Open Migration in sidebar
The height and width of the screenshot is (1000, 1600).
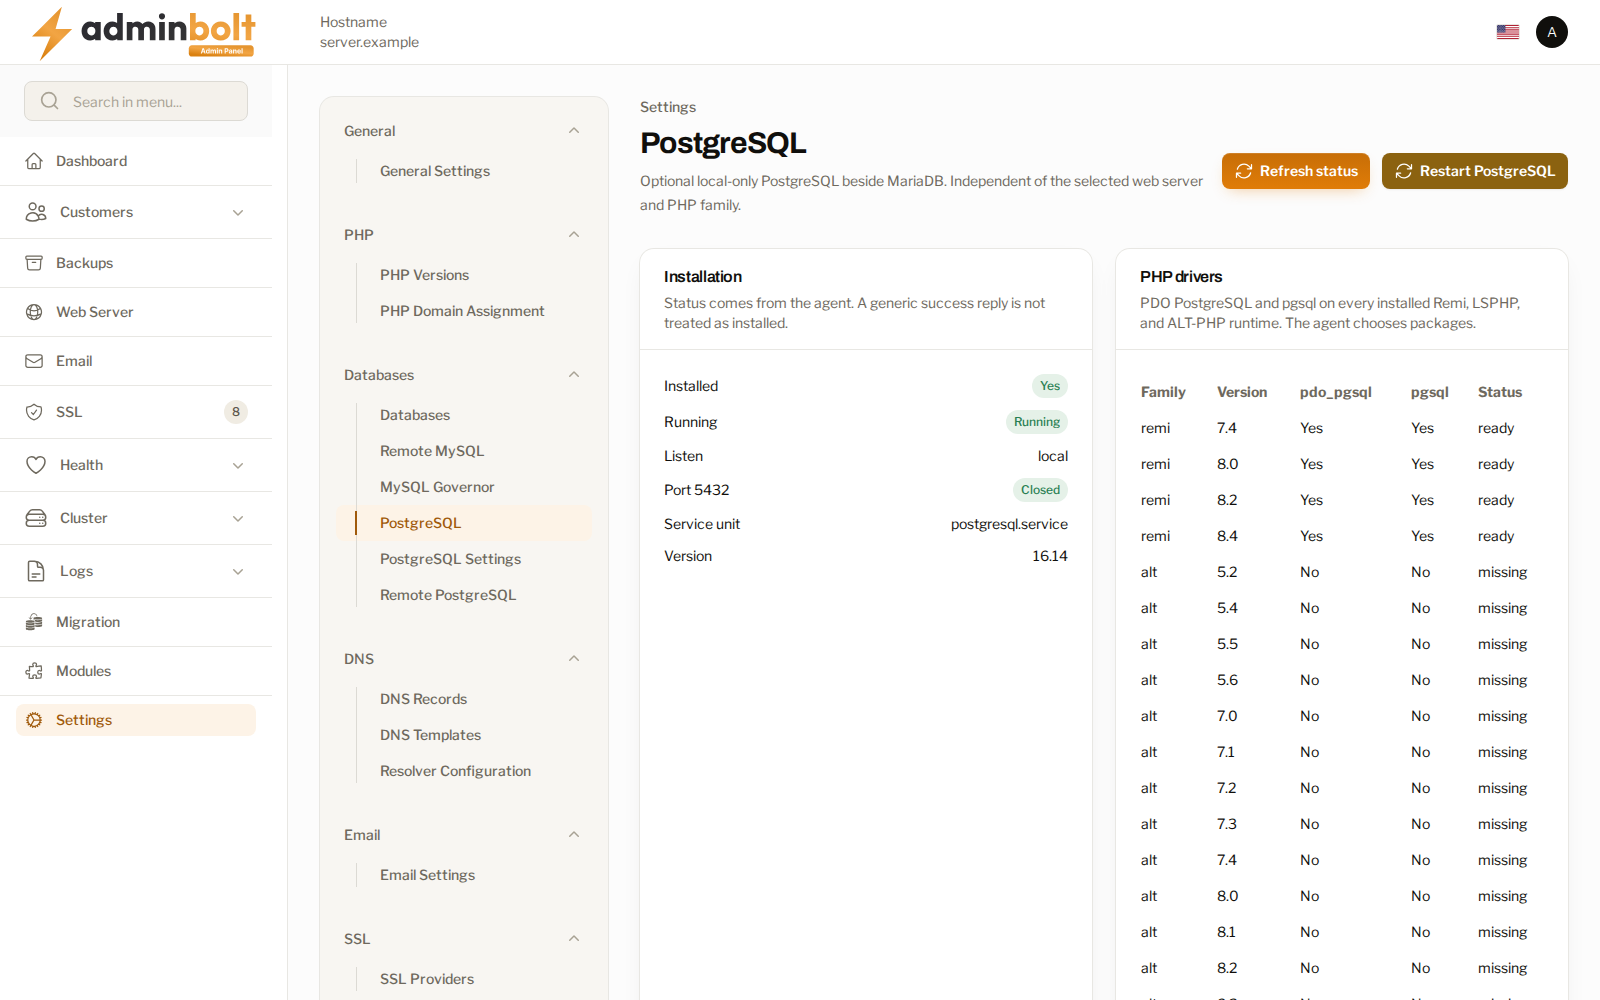point(136,622)
